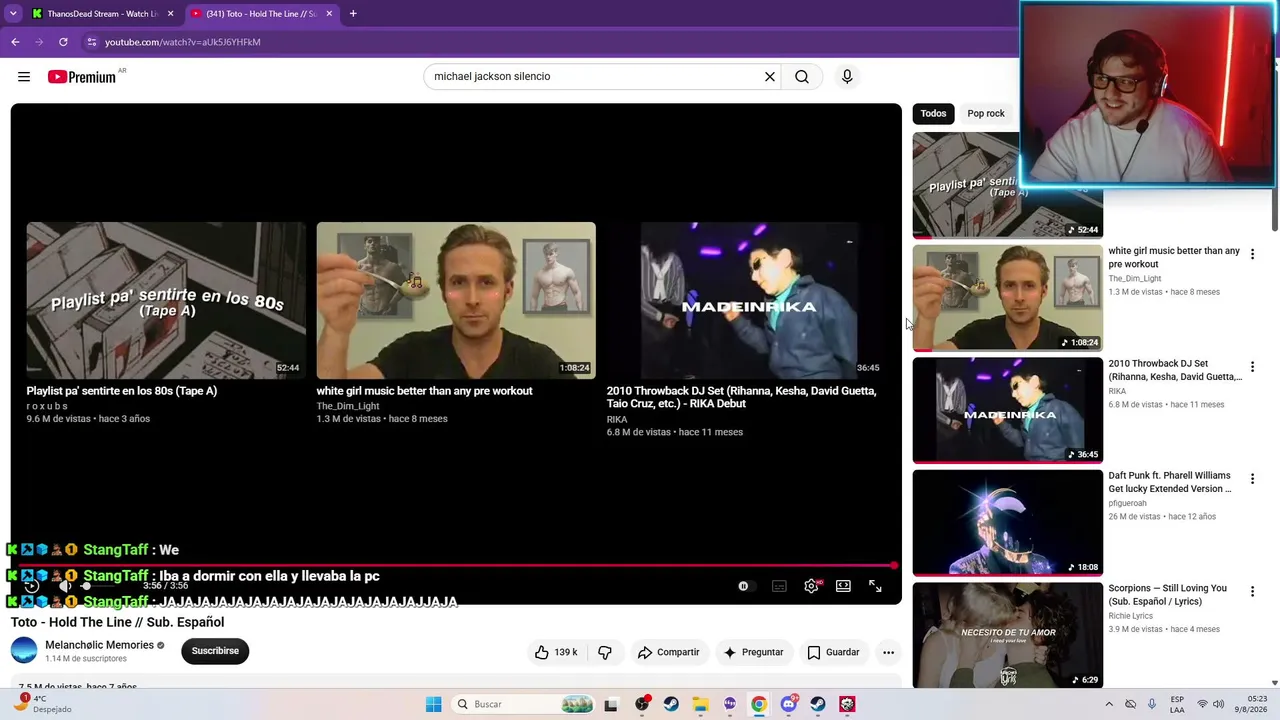Open sidebar 2010 Throwback DJ Set thumbnail
This screenshot has width=1280, height=720.
[1007, 410]
